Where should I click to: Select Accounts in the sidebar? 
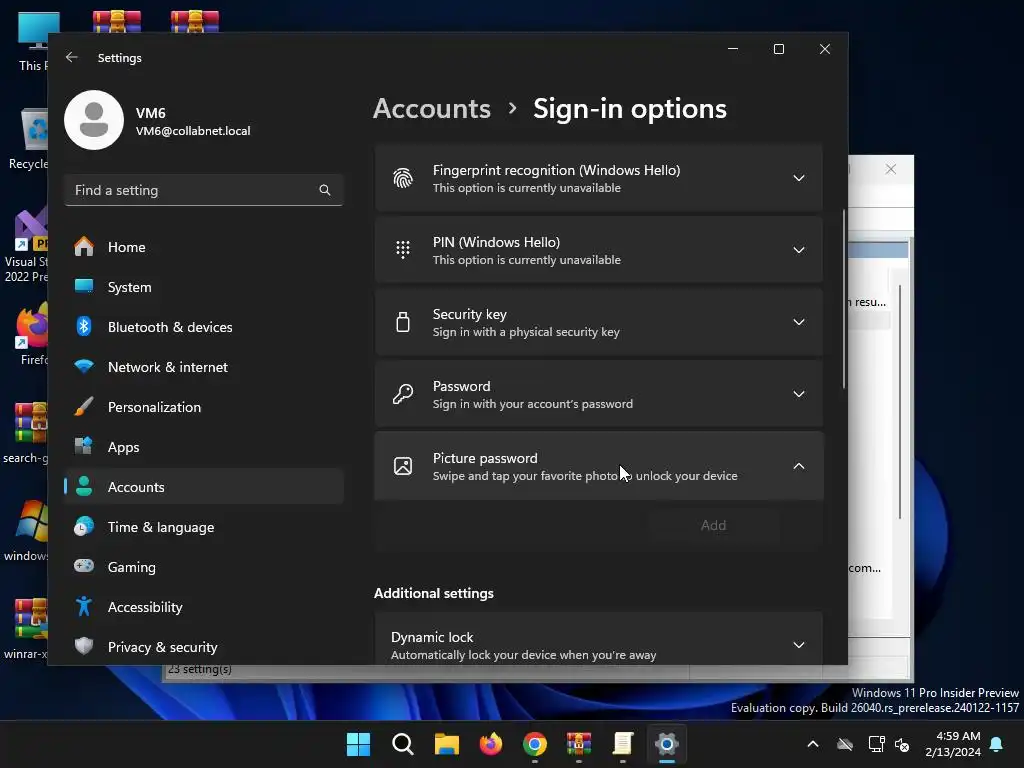click(x=204, y=487)
